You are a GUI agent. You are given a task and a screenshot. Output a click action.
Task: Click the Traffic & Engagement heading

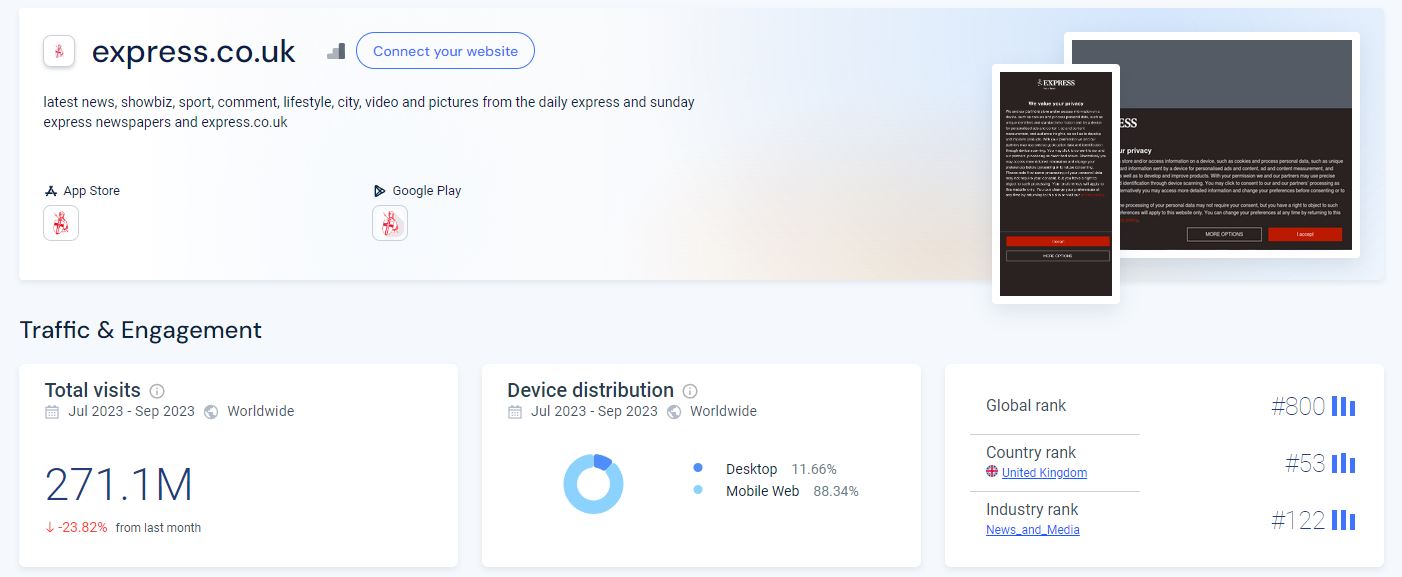(x=141, y=330)
